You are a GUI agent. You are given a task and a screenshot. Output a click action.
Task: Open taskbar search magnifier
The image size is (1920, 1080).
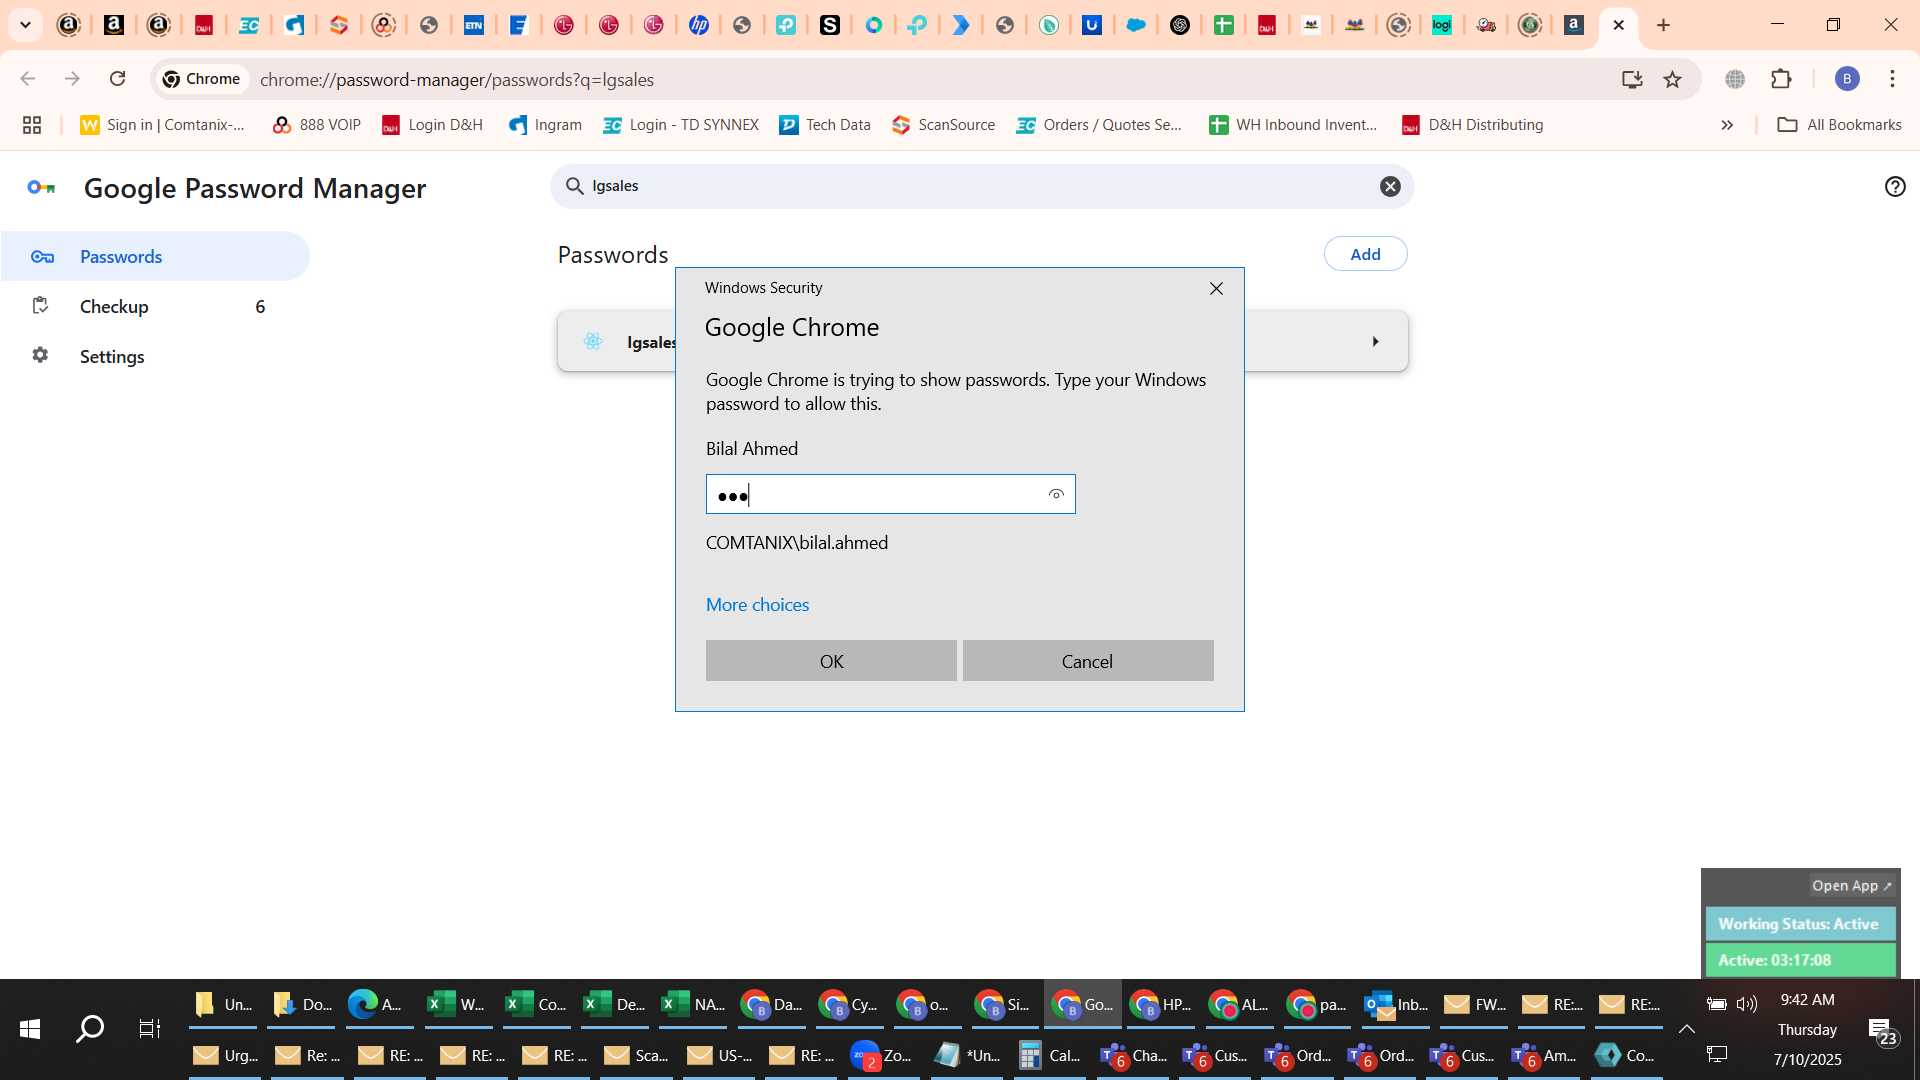(x=90, y=1029)
